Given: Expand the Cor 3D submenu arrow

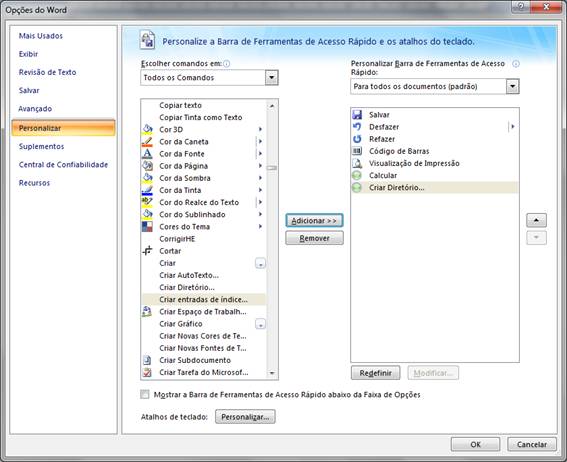Looking at the screenshot, I should [x=260, y=129].
